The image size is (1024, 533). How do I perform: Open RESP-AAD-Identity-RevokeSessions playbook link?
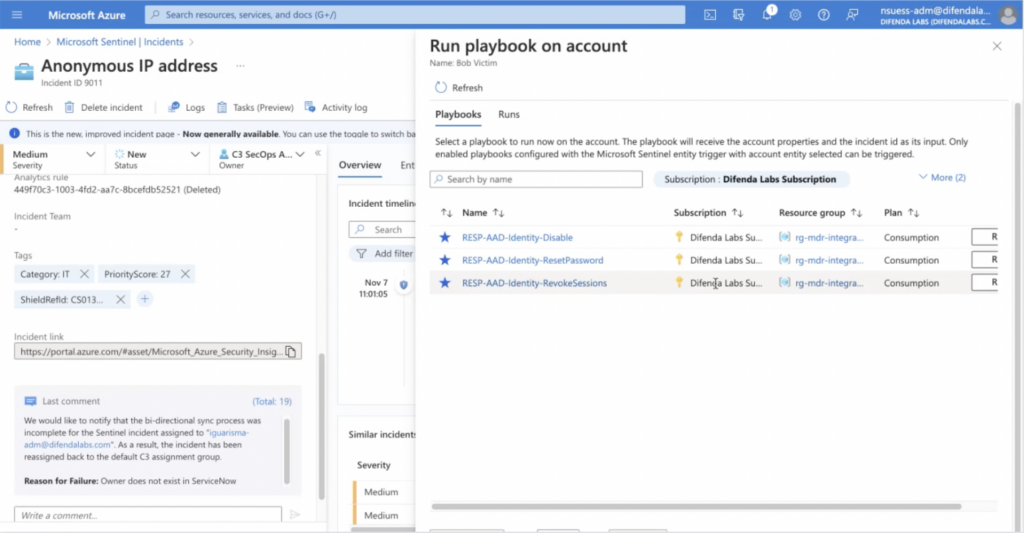point(534,283)
